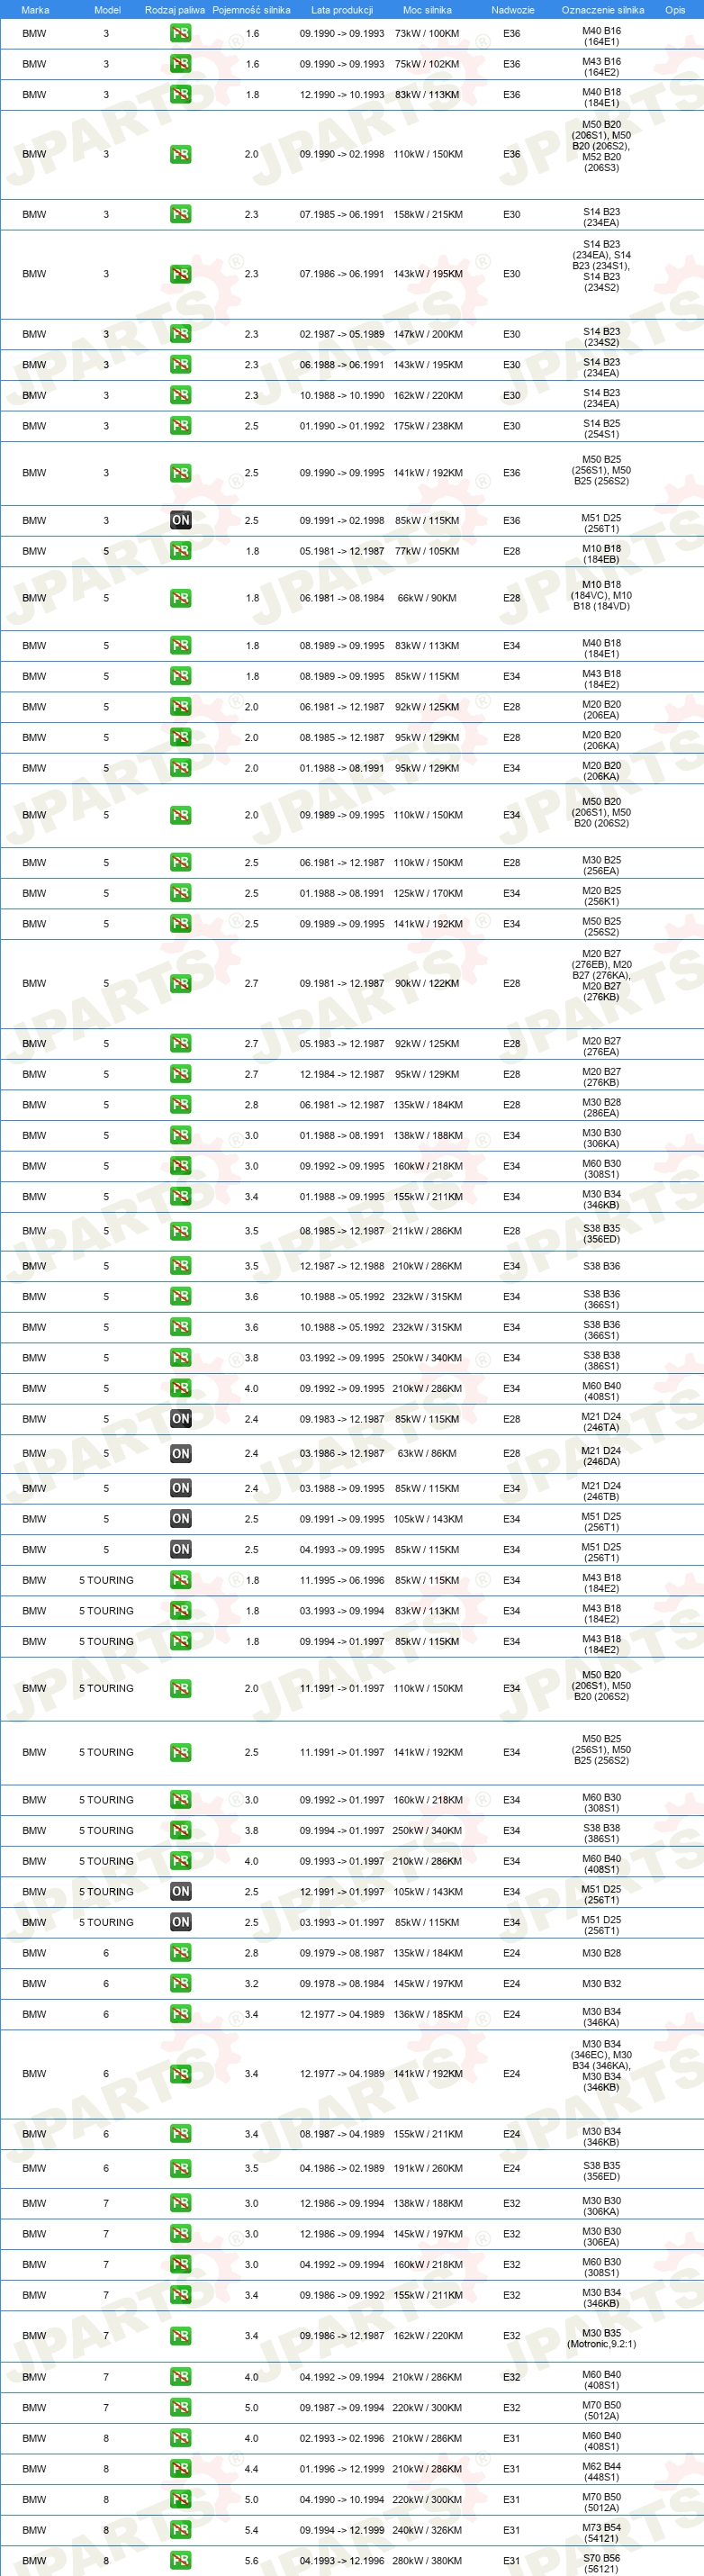Click the production dates 02.1987 -> 05.1989
The image size is (704, 2576).
pyautogui.click(x=342, y=334)
